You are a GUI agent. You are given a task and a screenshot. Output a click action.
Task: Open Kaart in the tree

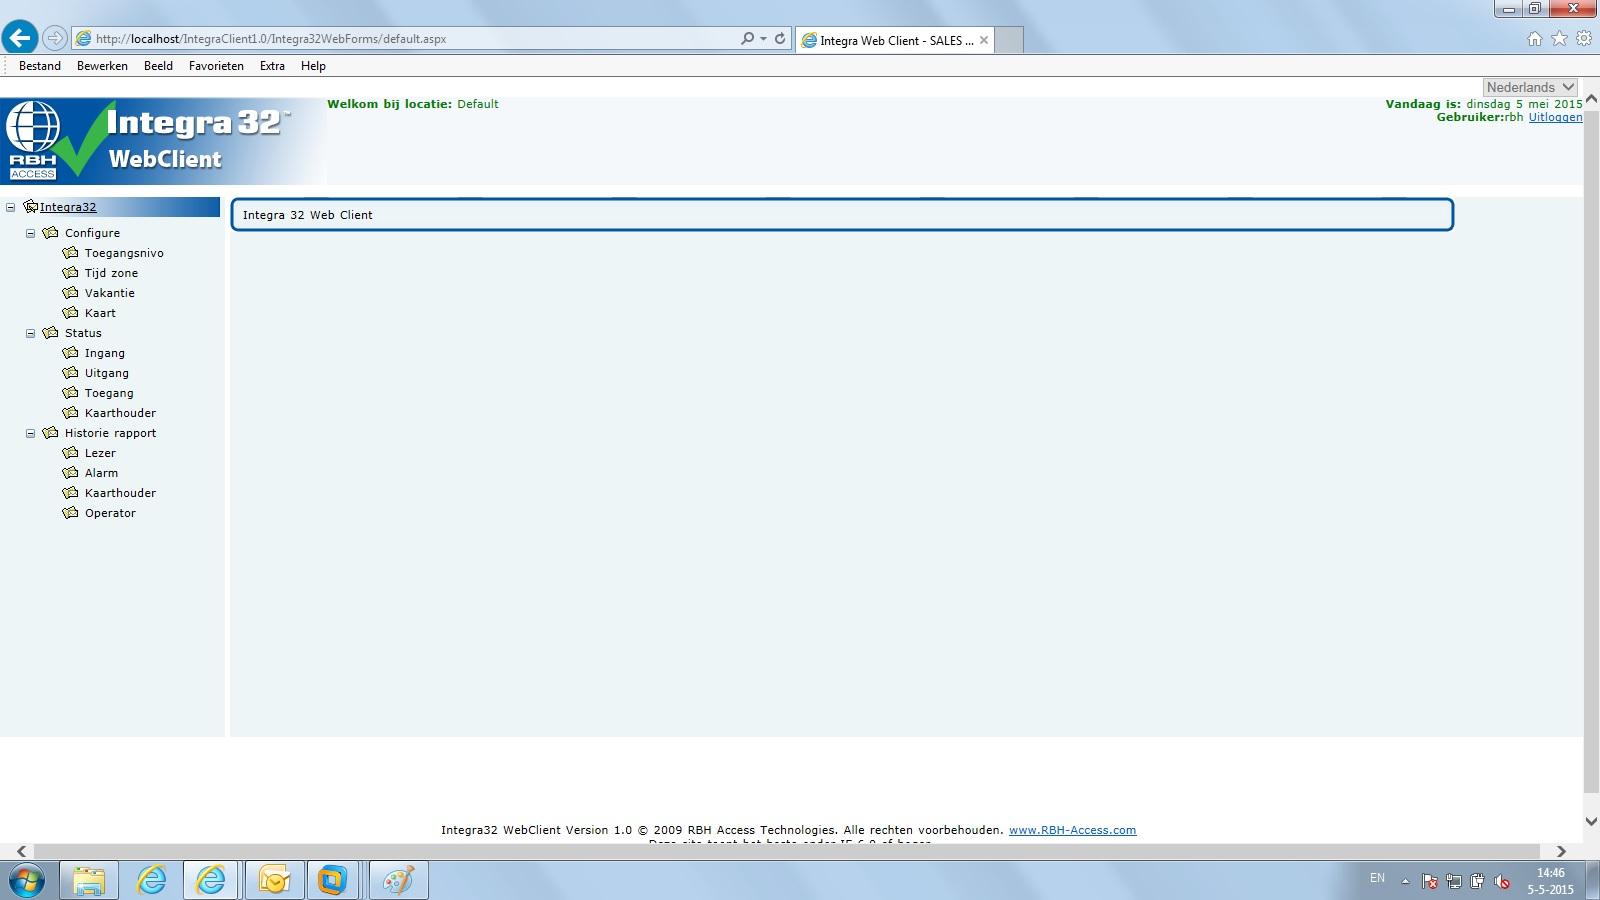click(100, 313)
